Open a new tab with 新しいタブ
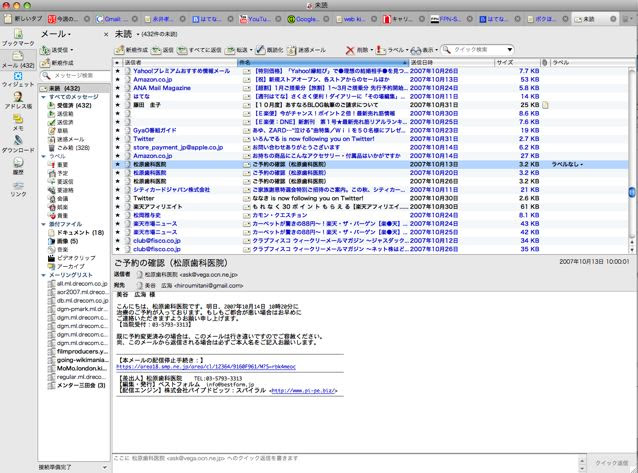This screenshot has width=638, height=473. 22,19
